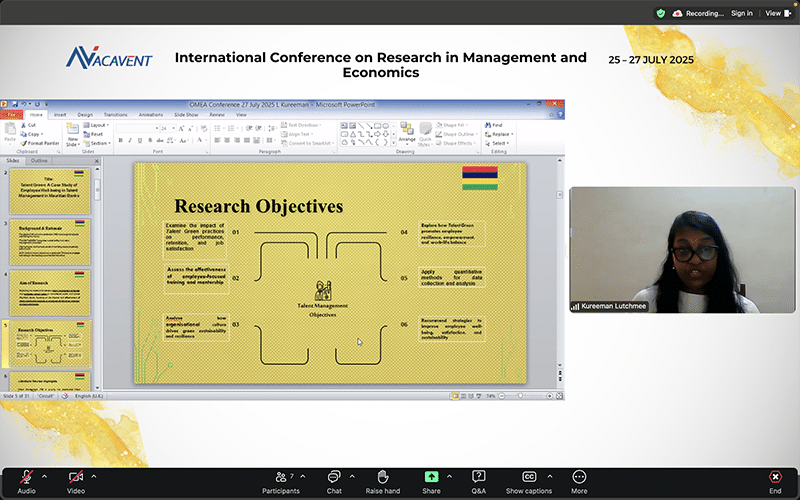Viewport: 800px width, 500px height.
Task: Click the Format Painter button
Action: (42, 143)
